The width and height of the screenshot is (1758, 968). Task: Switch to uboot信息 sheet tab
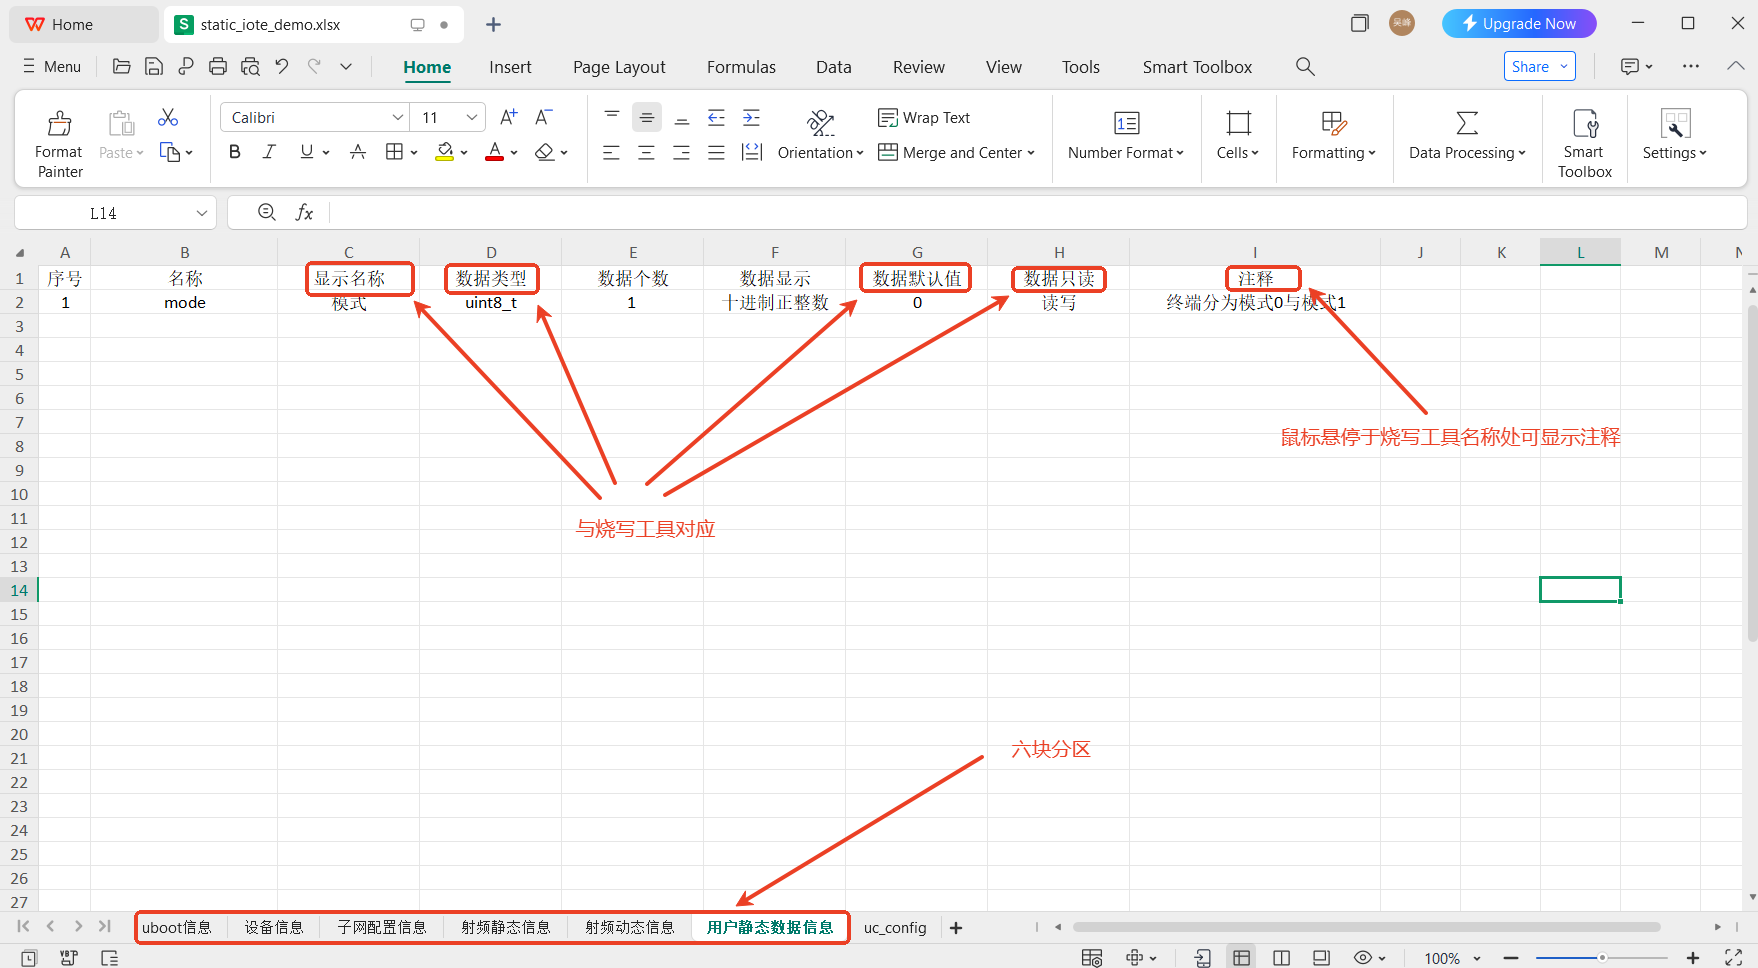pyautogui.click(x=177, y=927)
